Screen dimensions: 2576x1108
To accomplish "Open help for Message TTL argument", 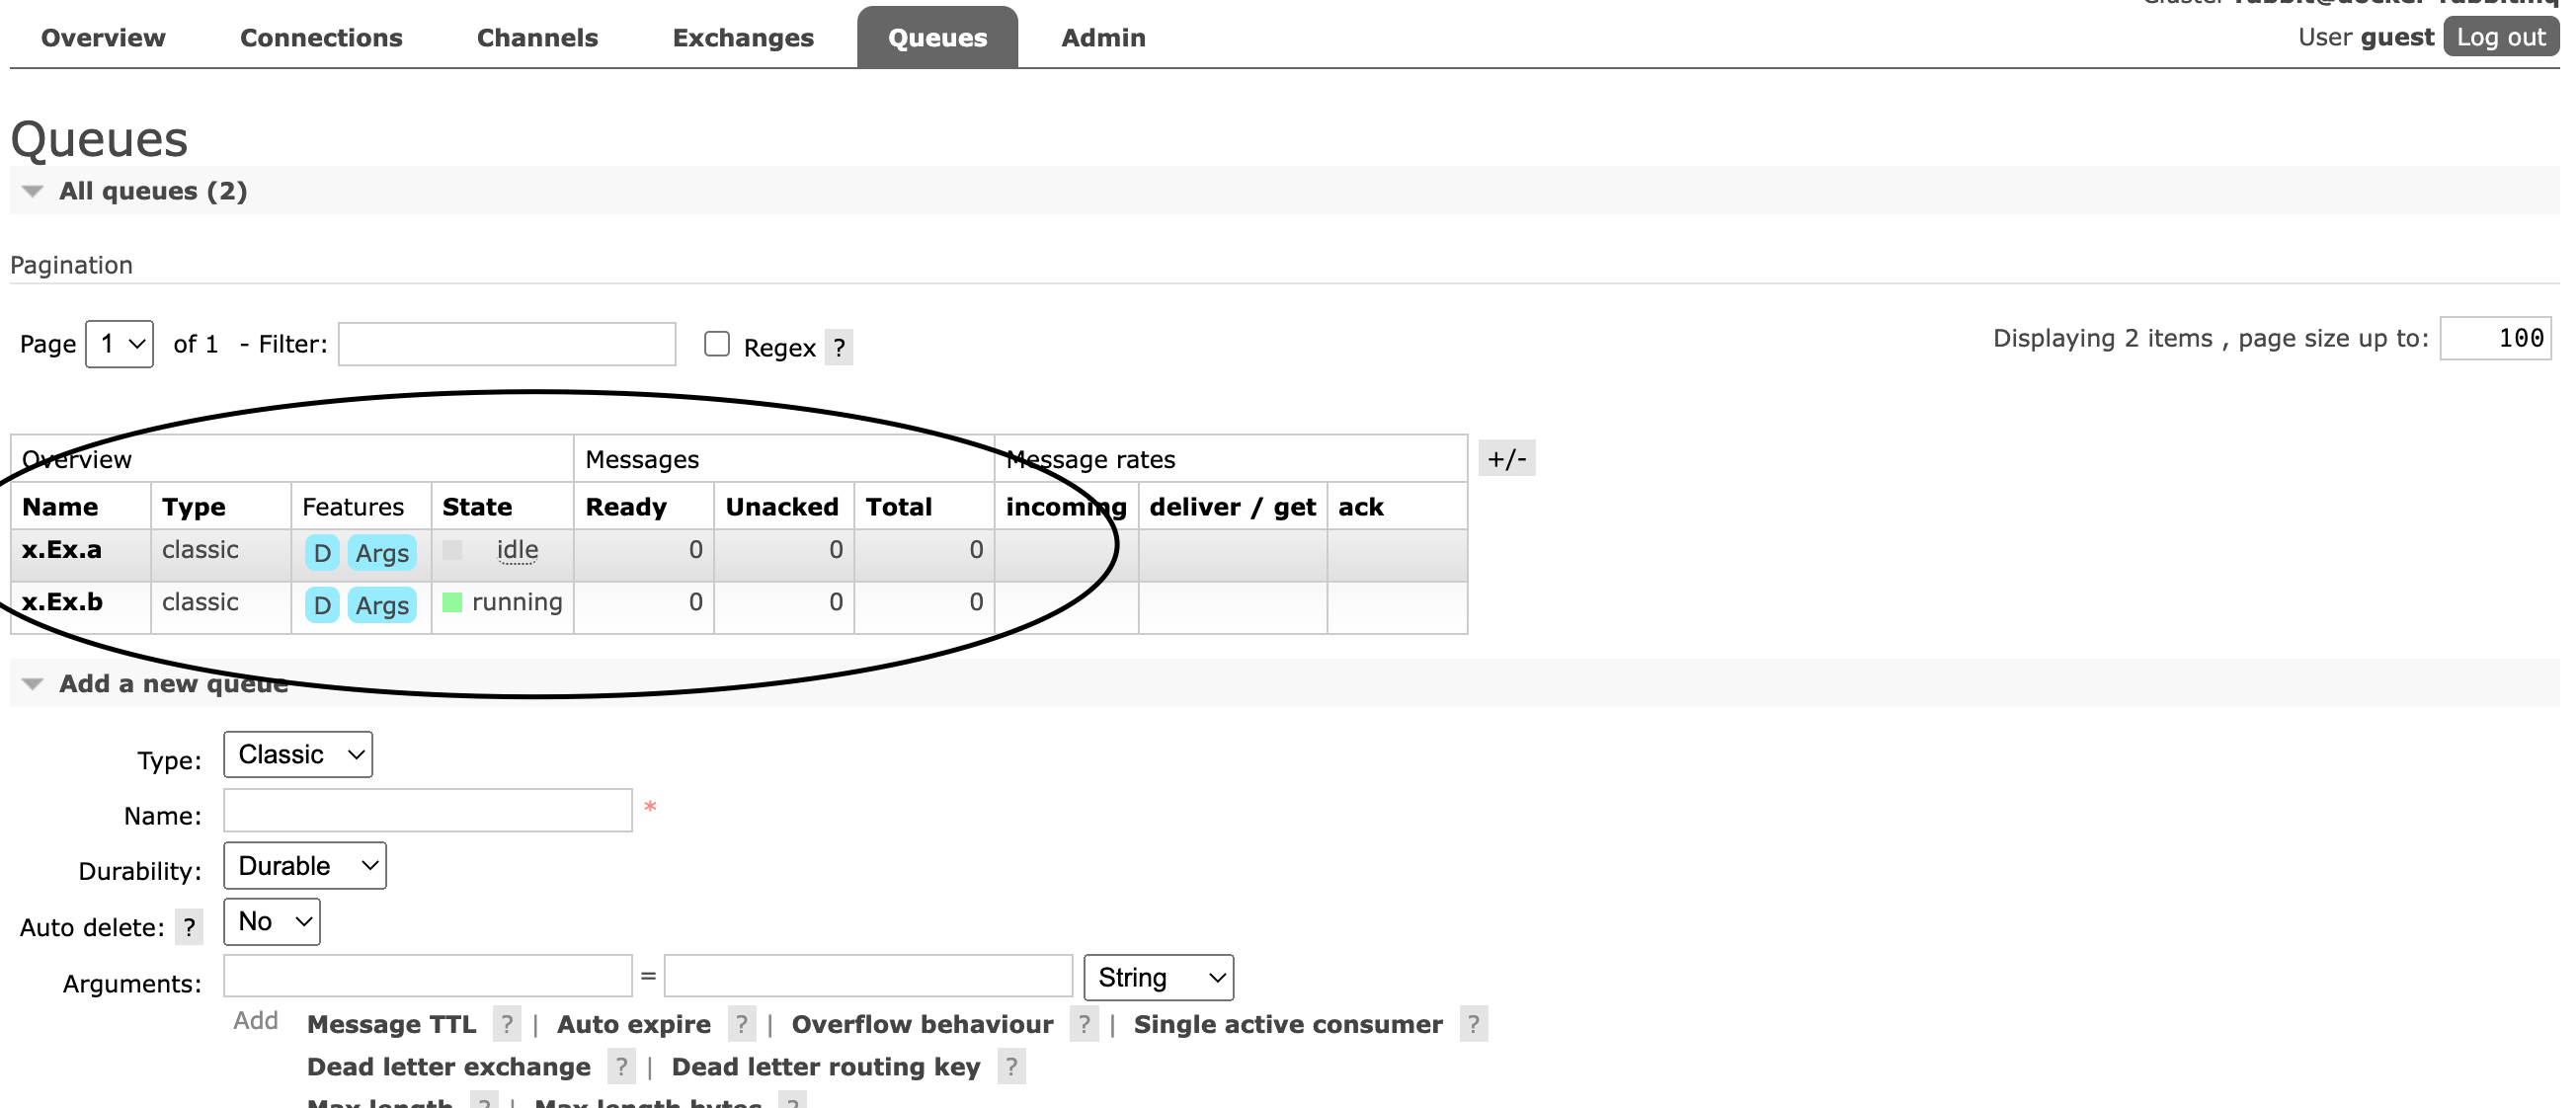I will [507, 1024].
